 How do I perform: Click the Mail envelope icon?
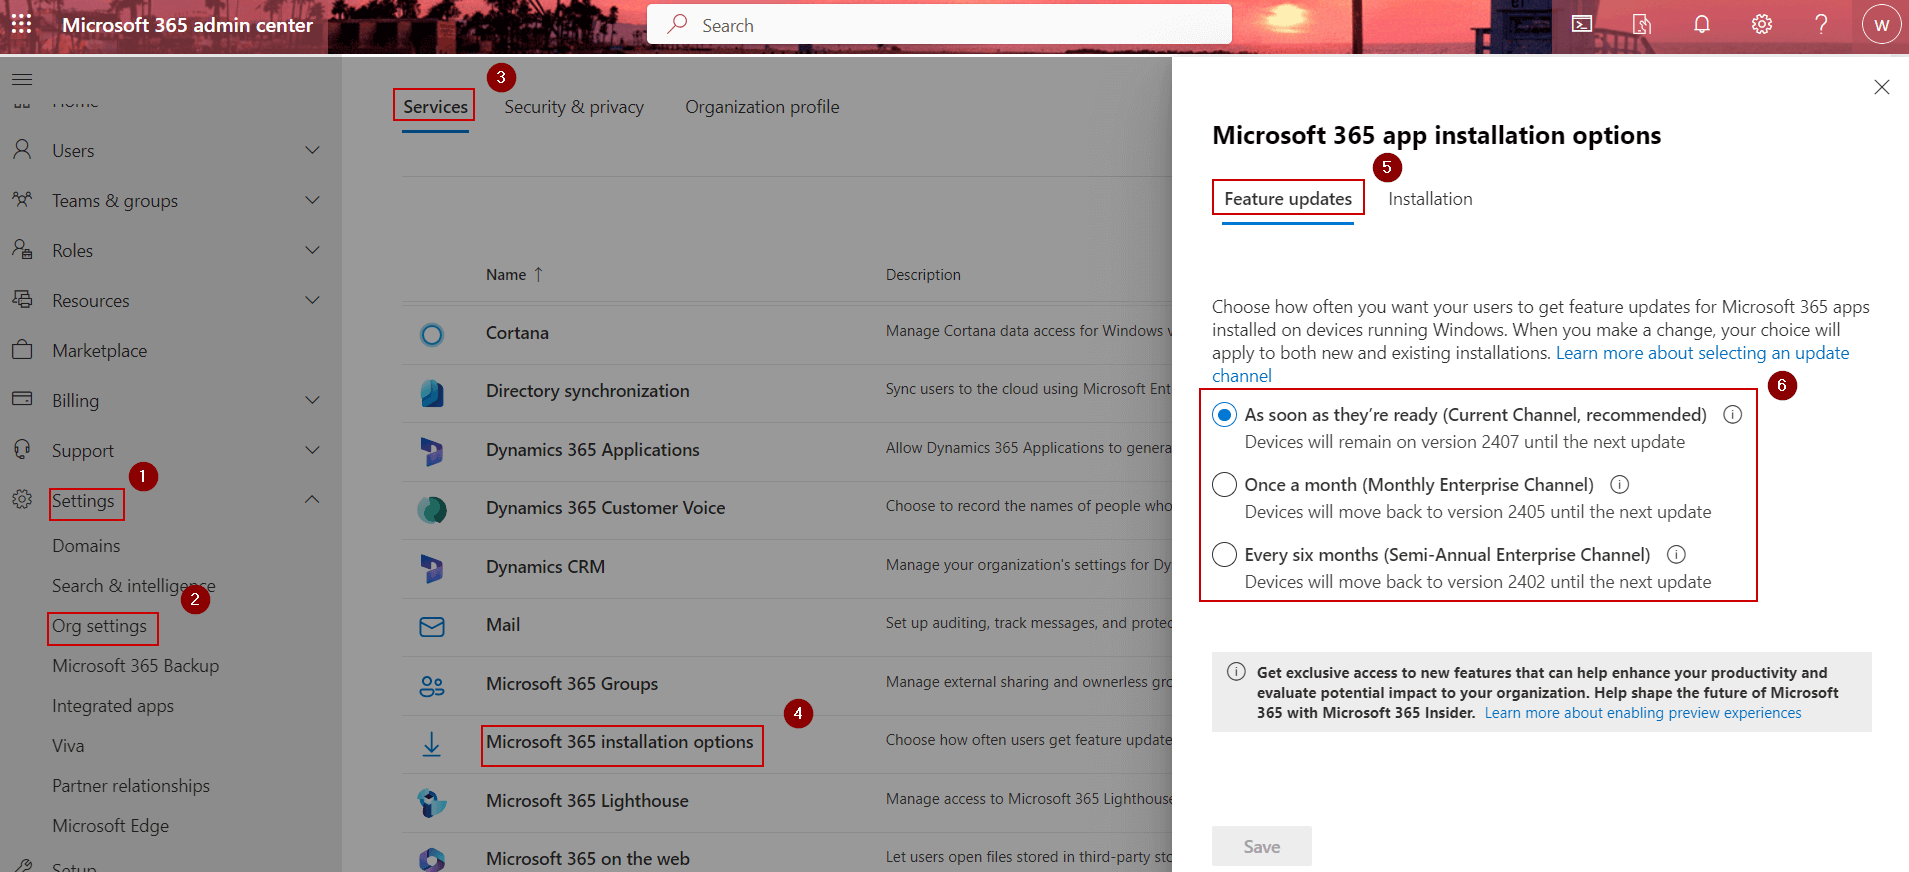(x=432, y=627)
